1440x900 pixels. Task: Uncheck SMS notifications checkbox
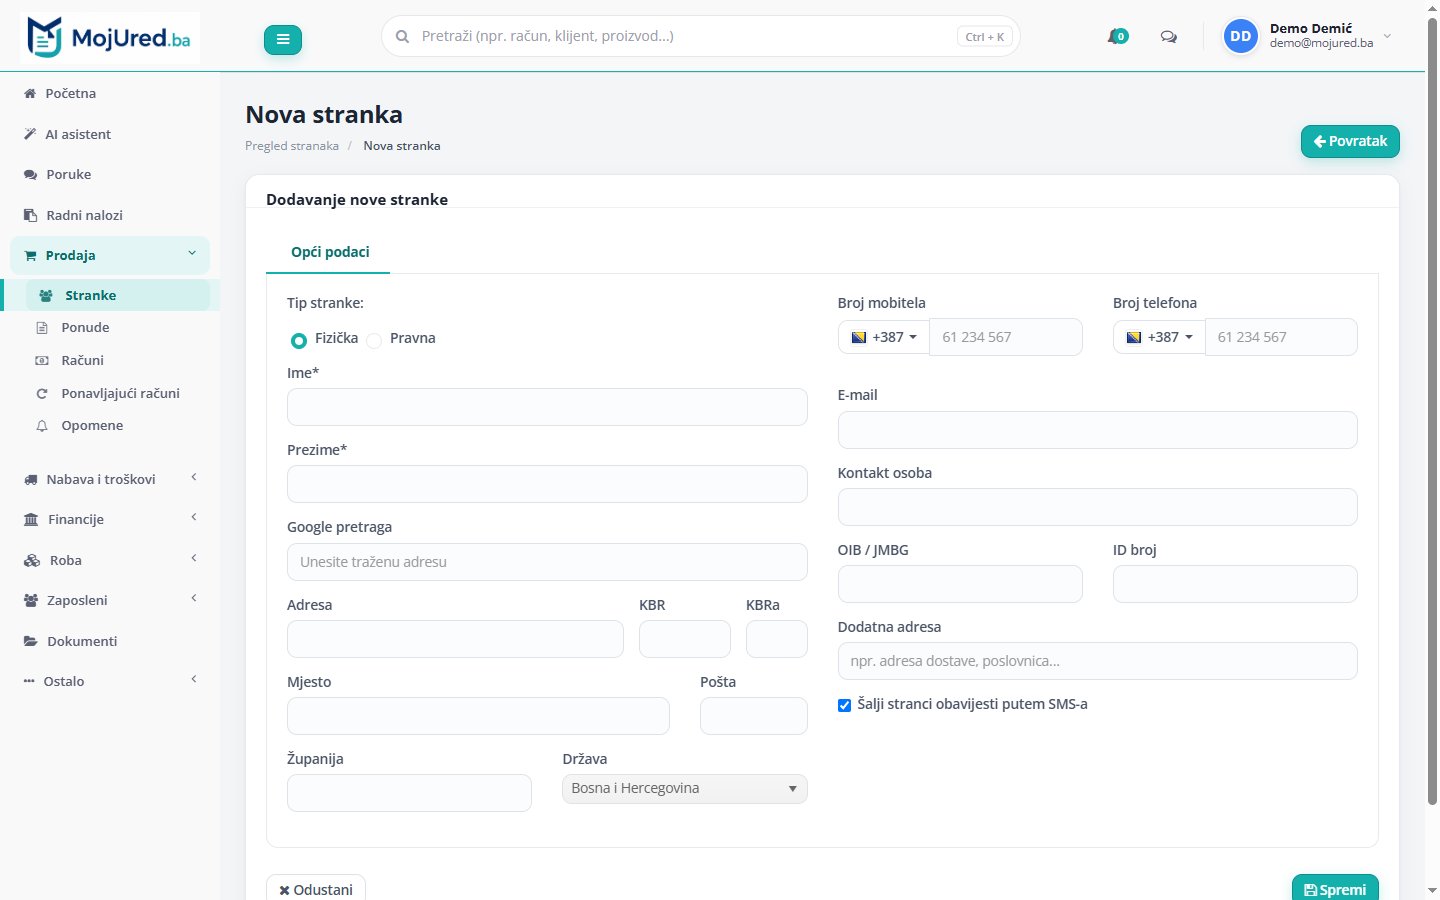[844, 705]
